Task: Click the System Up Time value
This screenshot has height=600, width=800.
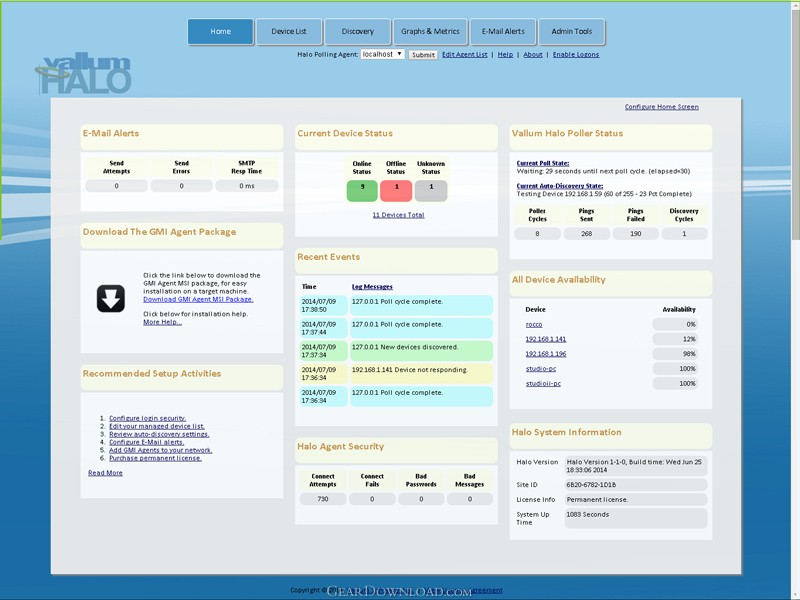Action: [636, 518]
